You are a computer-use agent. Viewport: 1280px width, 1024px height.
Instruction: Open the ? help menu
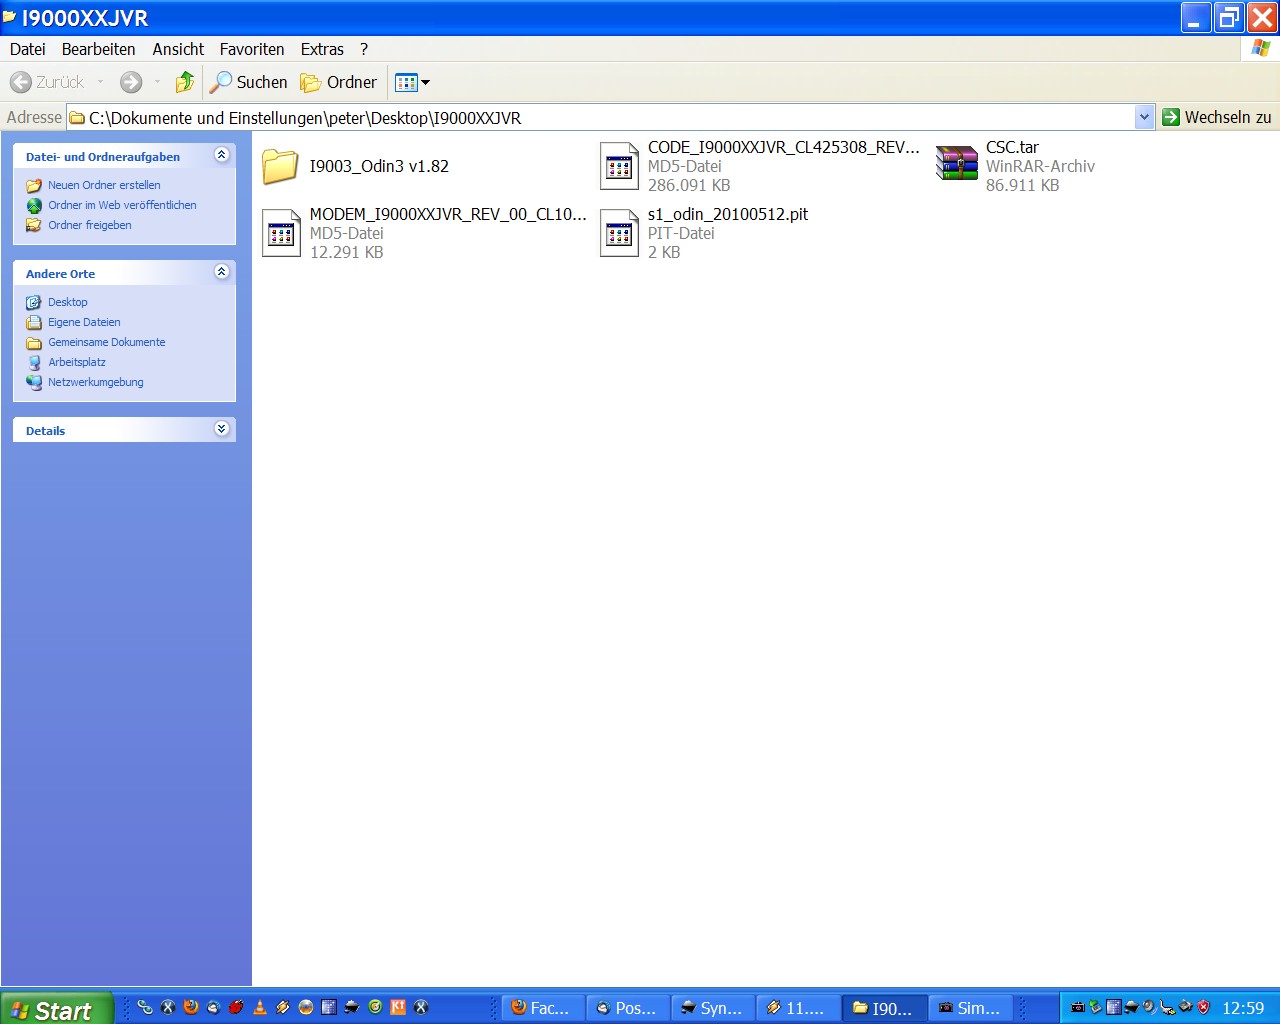click(364, 49)
